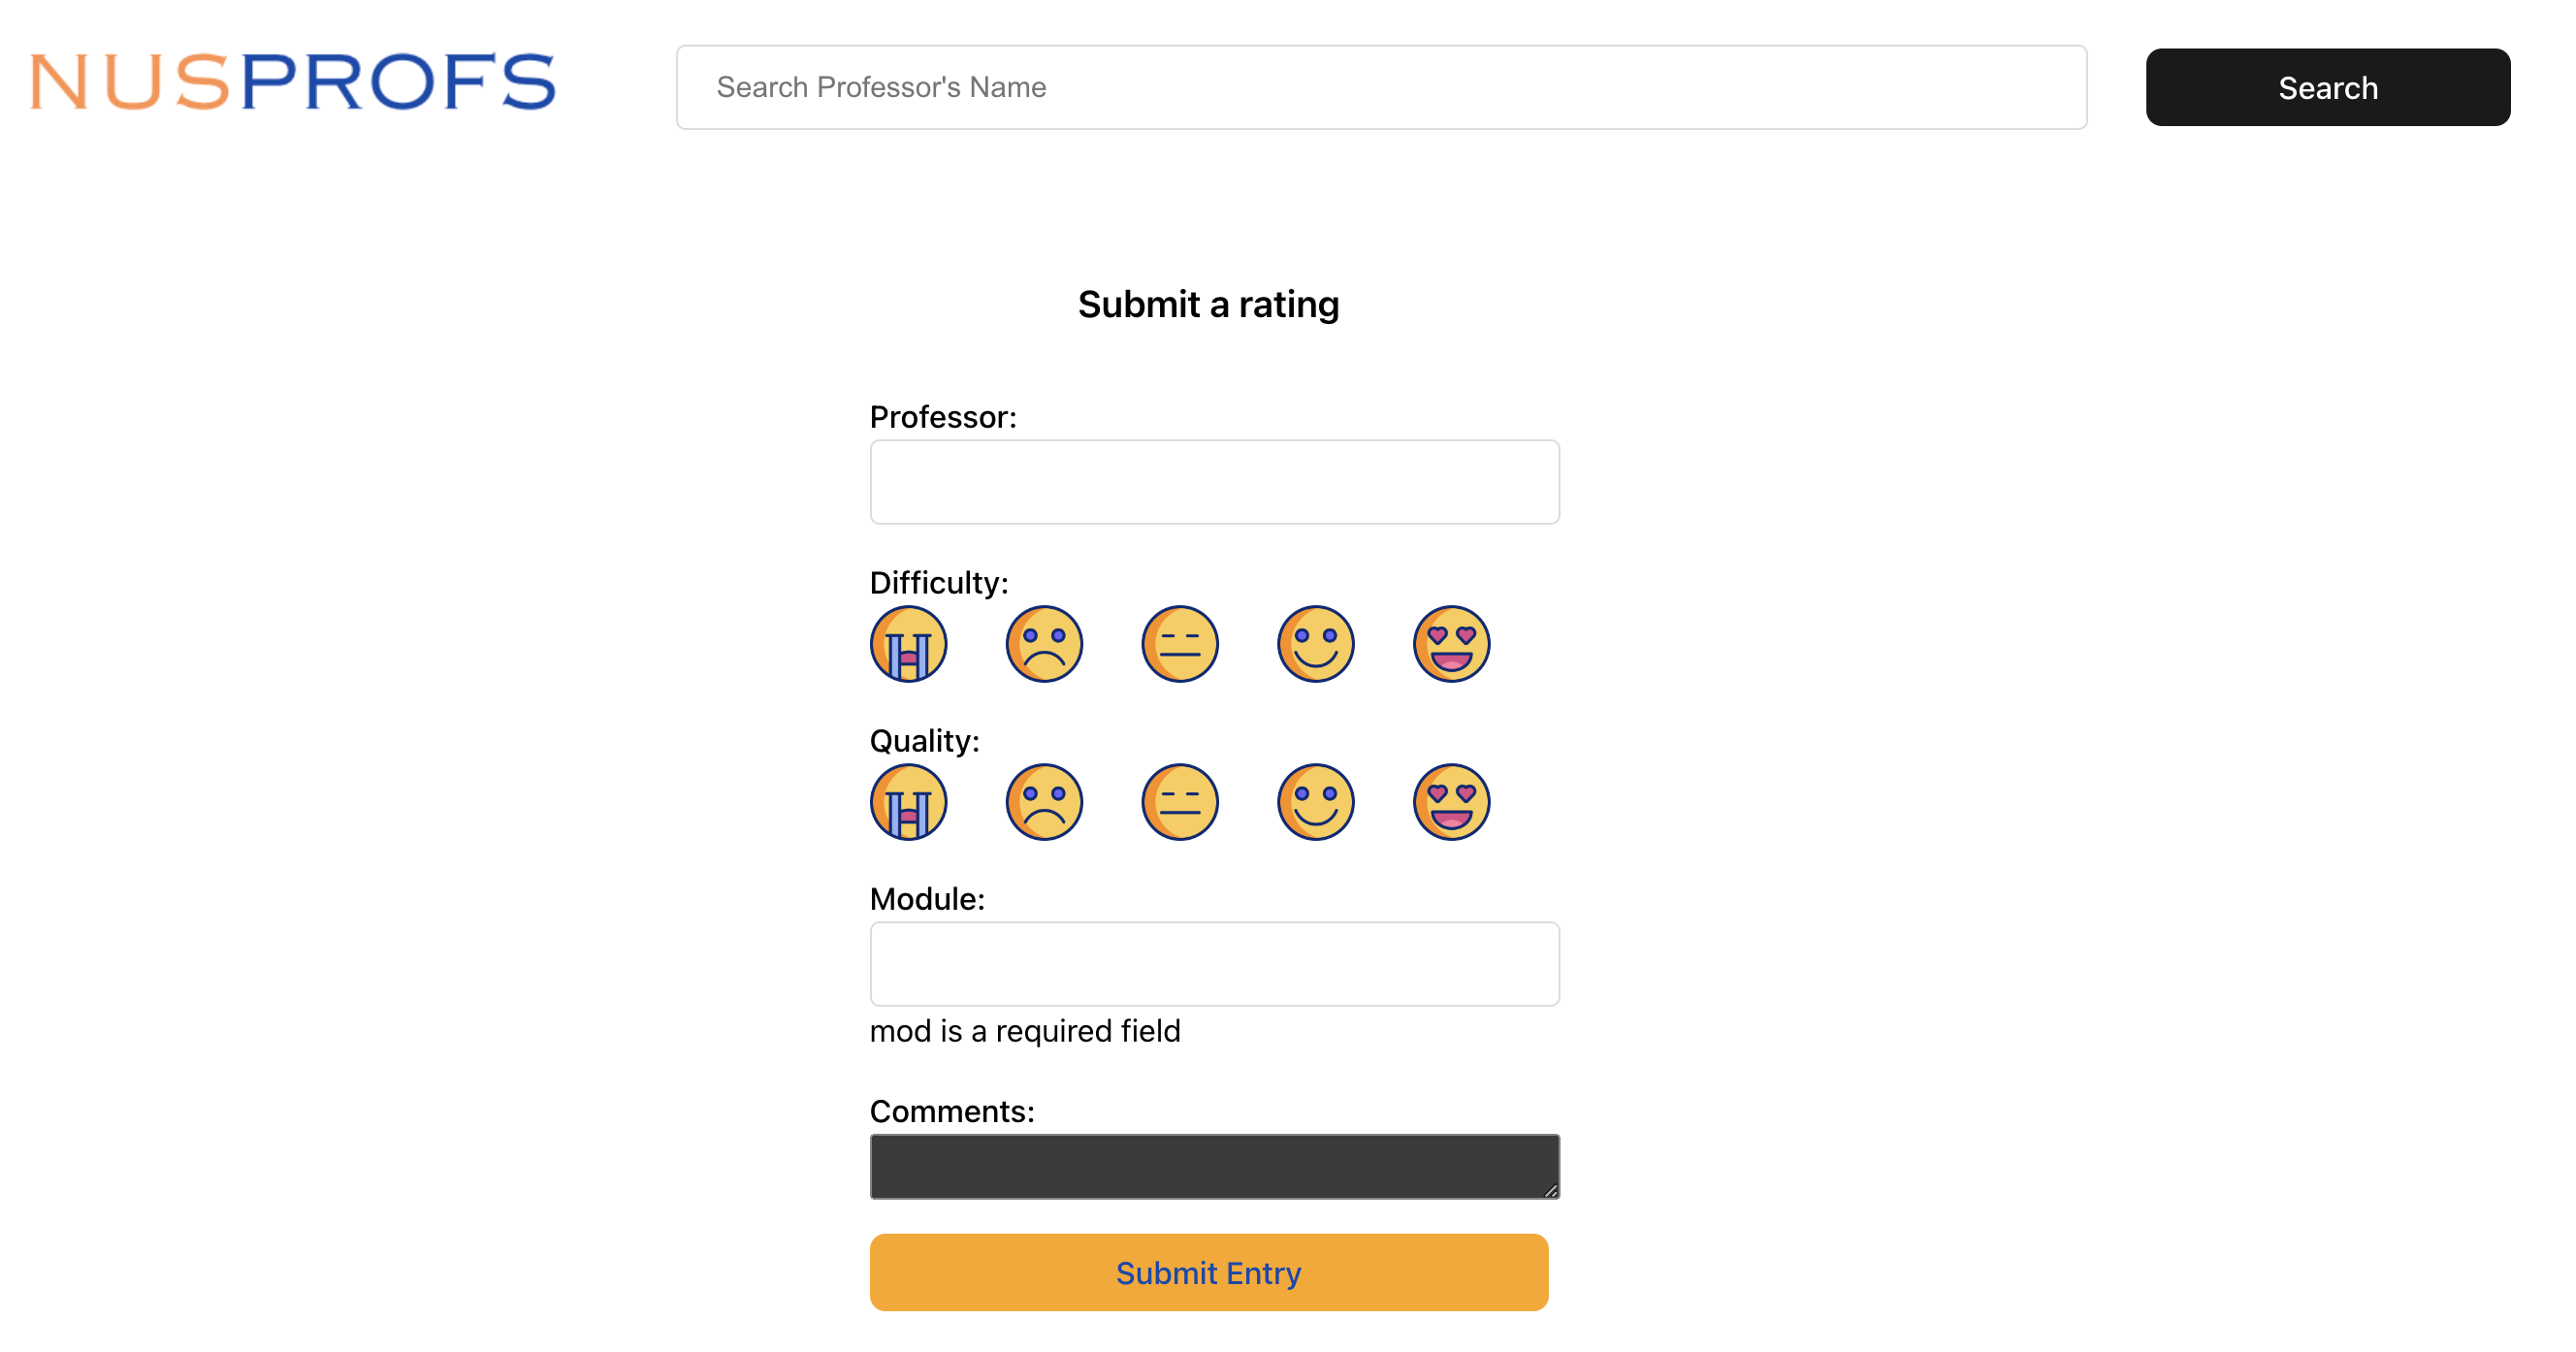Select crying face for Quality rating
Image resolution: width=2576 pixels, height=1352 pixels.
[908, 802]
